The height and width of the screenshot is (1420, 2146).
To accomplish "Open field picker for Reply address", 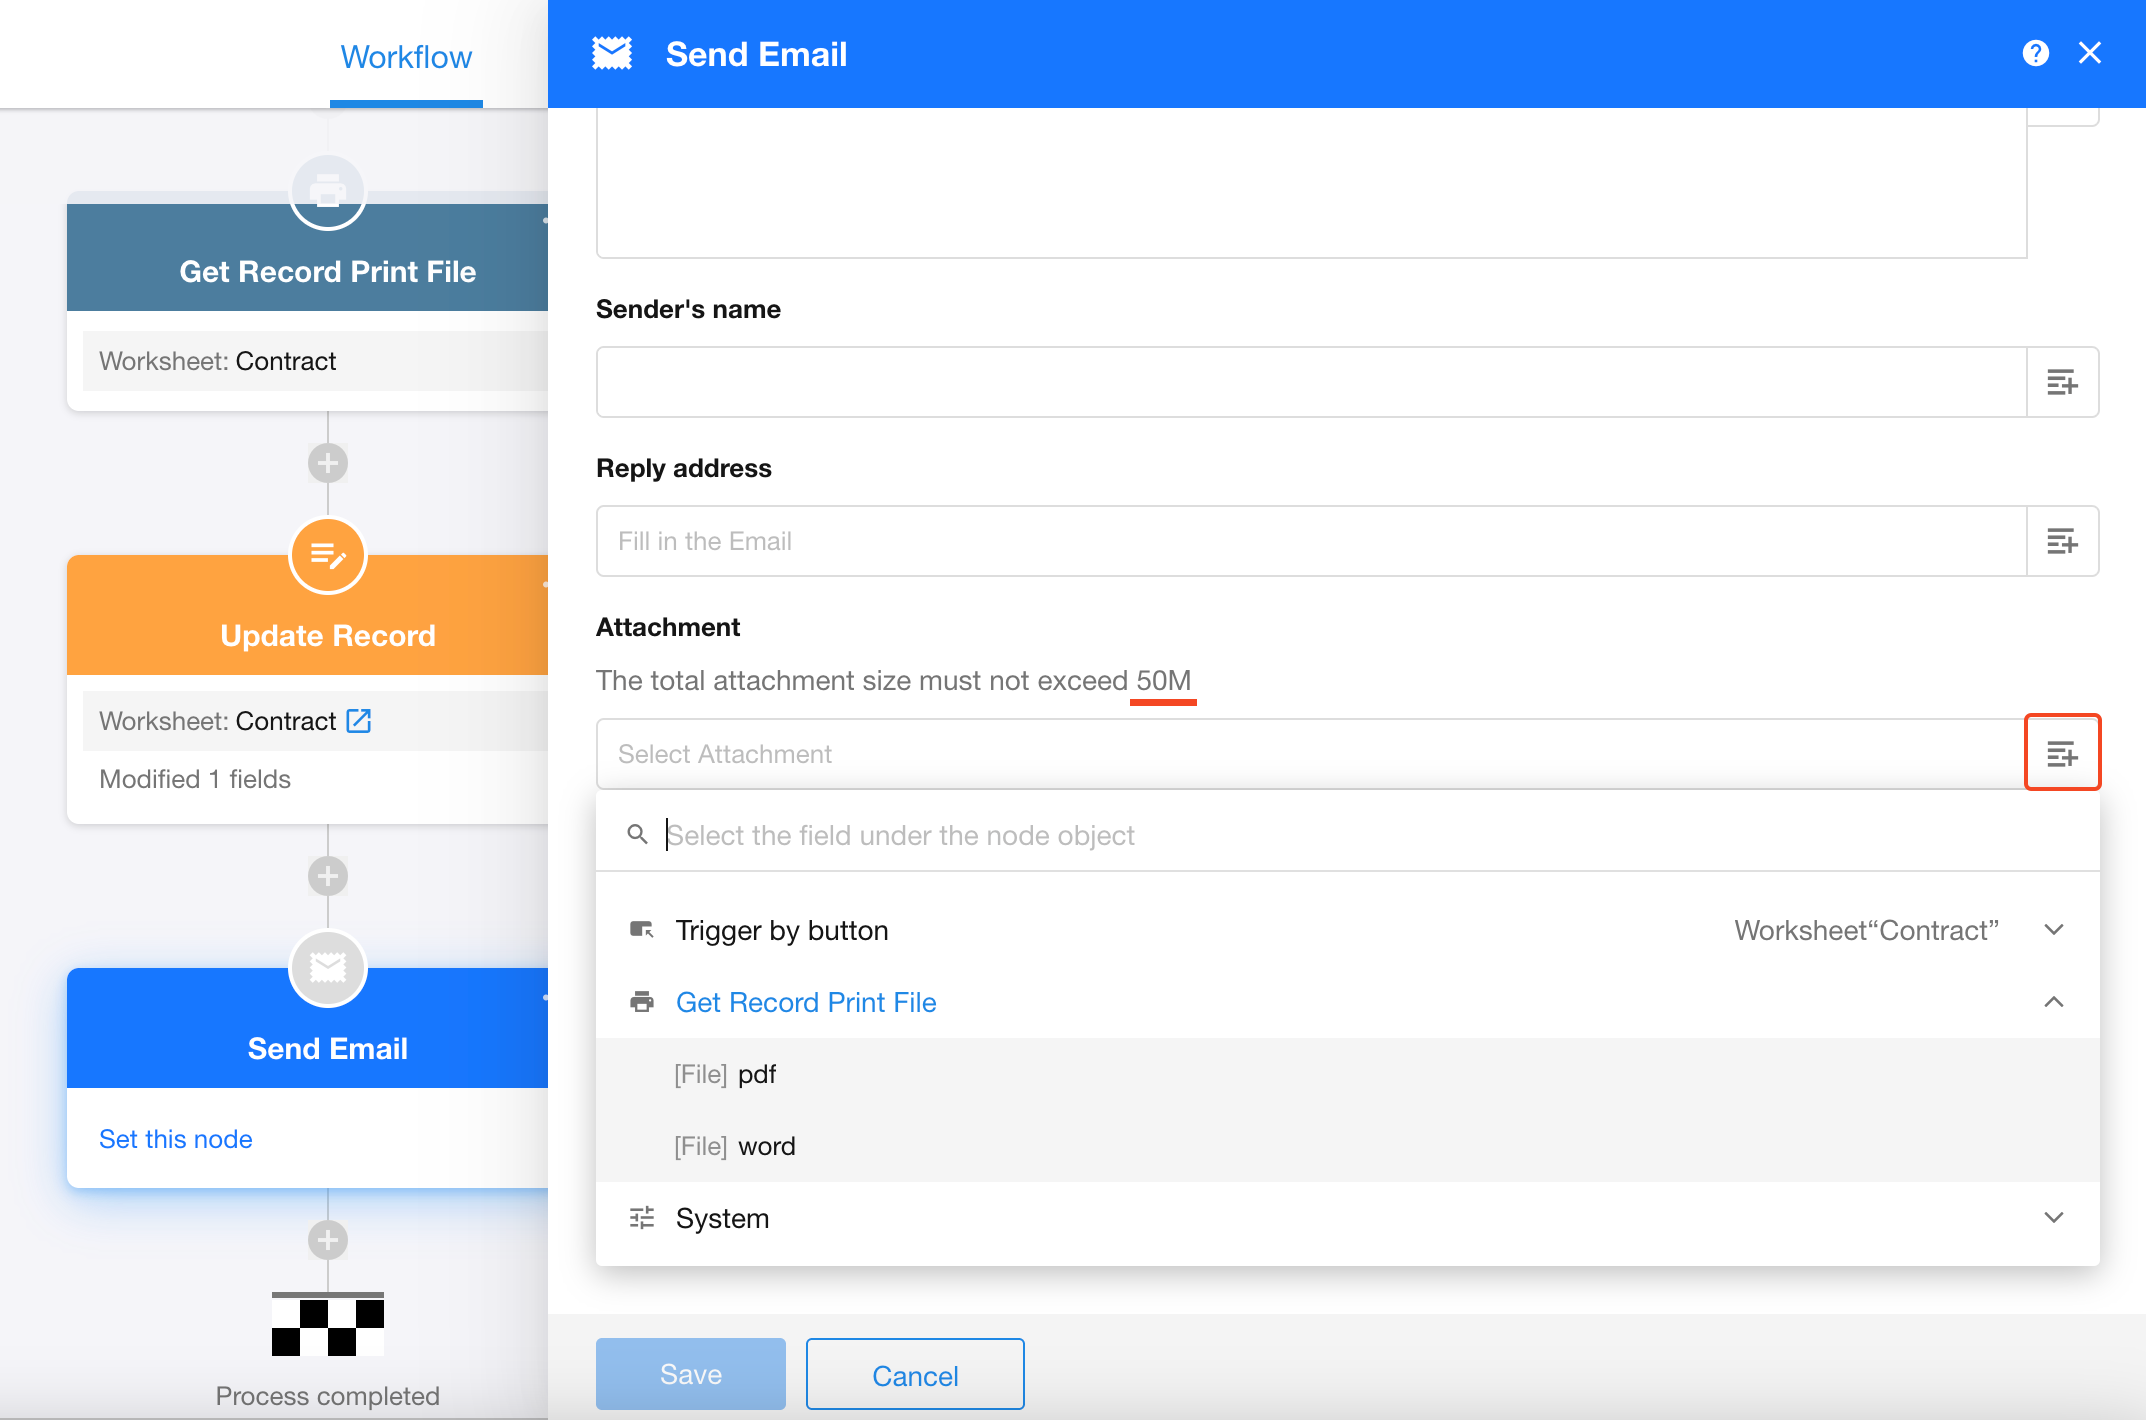I will (2061, 542).
